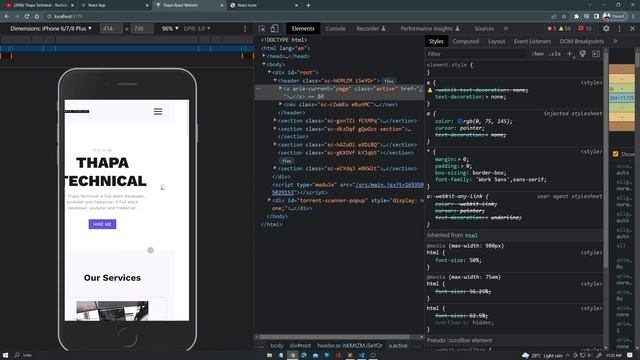Toggle the device toolbar icon
This screenshot has height=360, width=640.
click(x=275, y=29)
